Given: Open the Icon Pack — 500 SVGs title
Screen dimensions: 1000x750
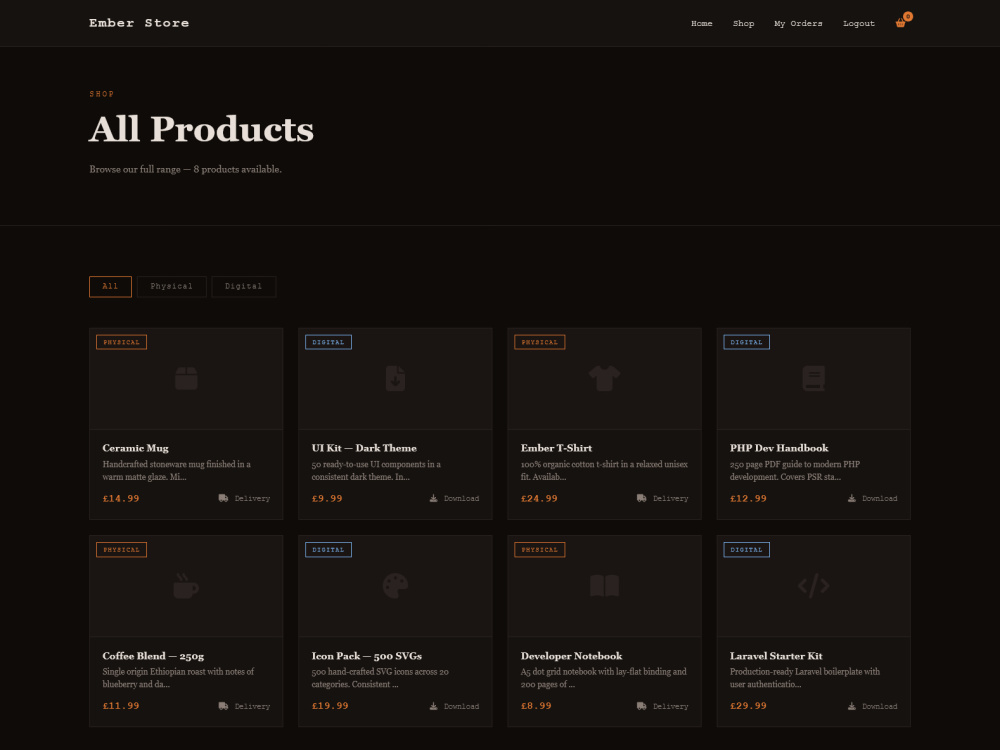Looking at the screenshot, I should [x=367, y=656].
